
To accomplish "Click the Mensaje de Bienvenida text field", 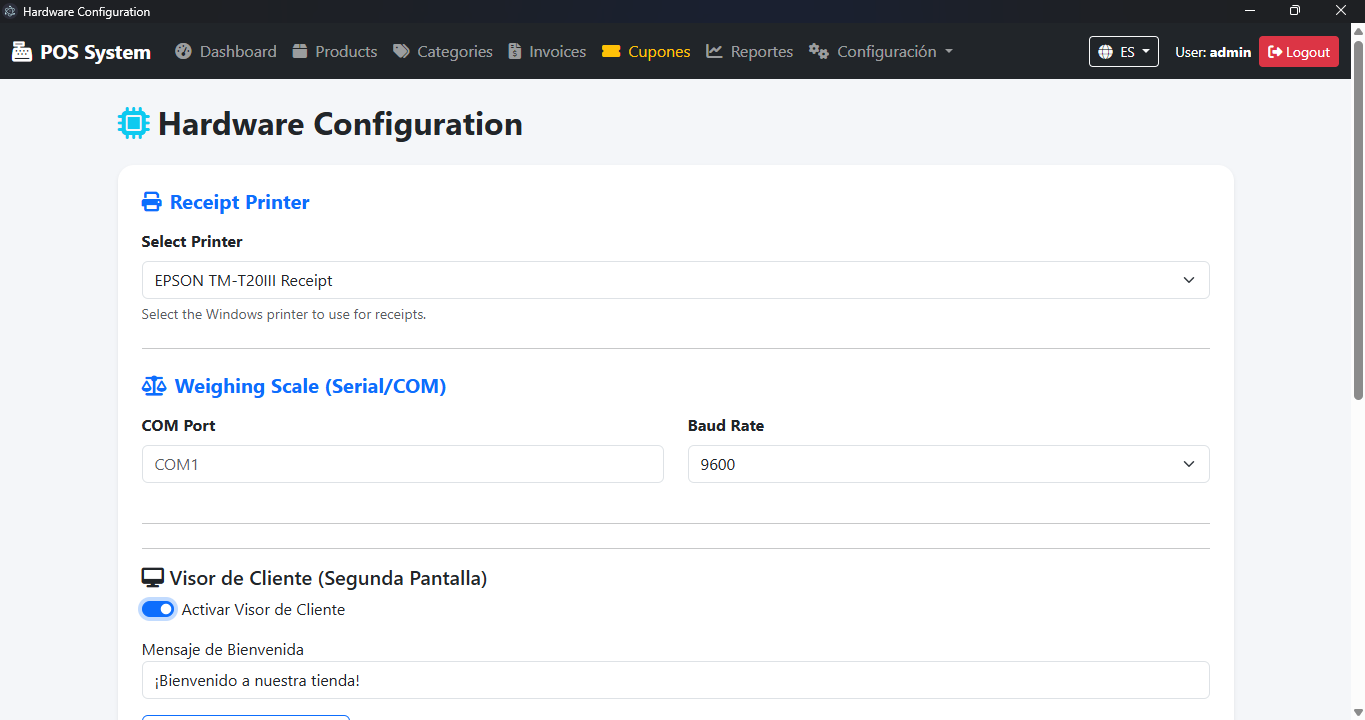I will point(675,680).
